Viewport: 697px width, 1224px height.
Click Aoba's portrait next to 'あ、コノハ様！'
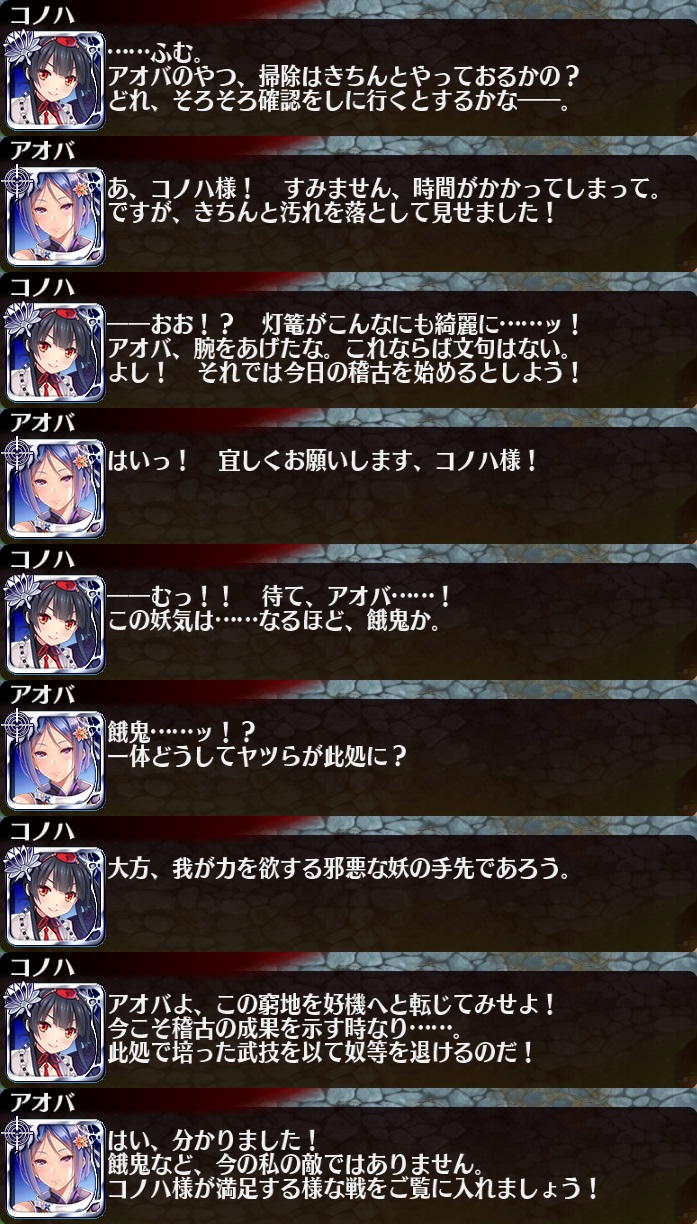coord(55,215)
